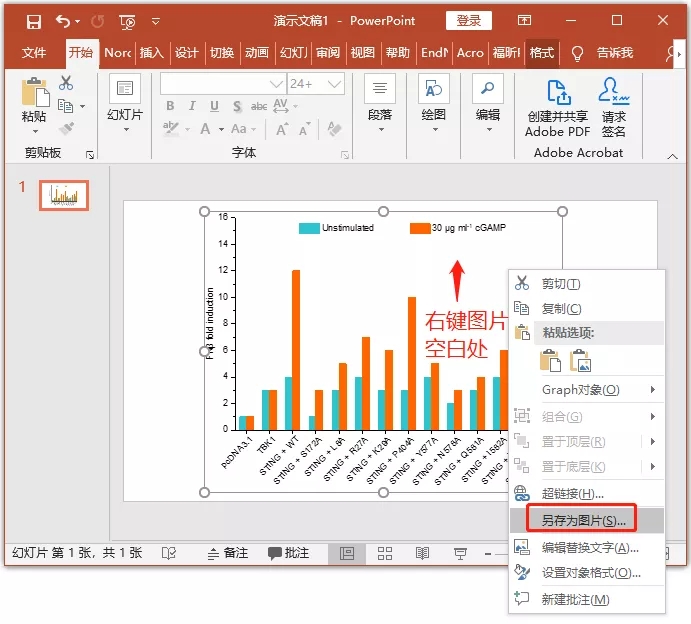Open the Find/Edit magnifier tool
691x624 pixels.
[x=487, y=90]
